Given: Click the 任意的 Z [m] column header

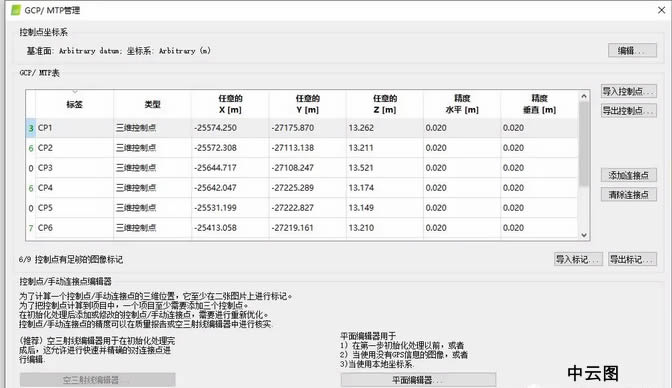Looking at the screenshot, I should point(384,104).
